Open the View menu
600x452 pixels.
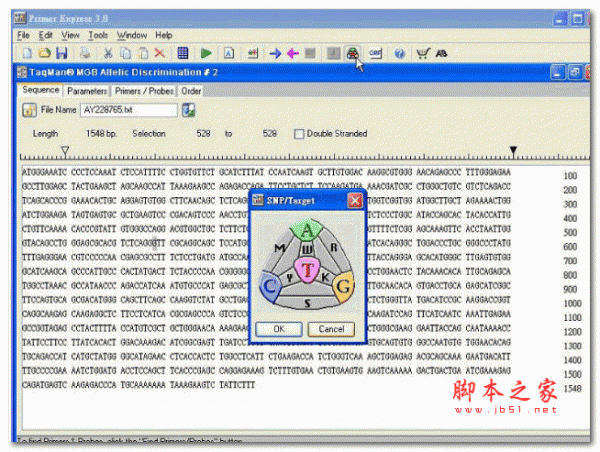[71, 36]
